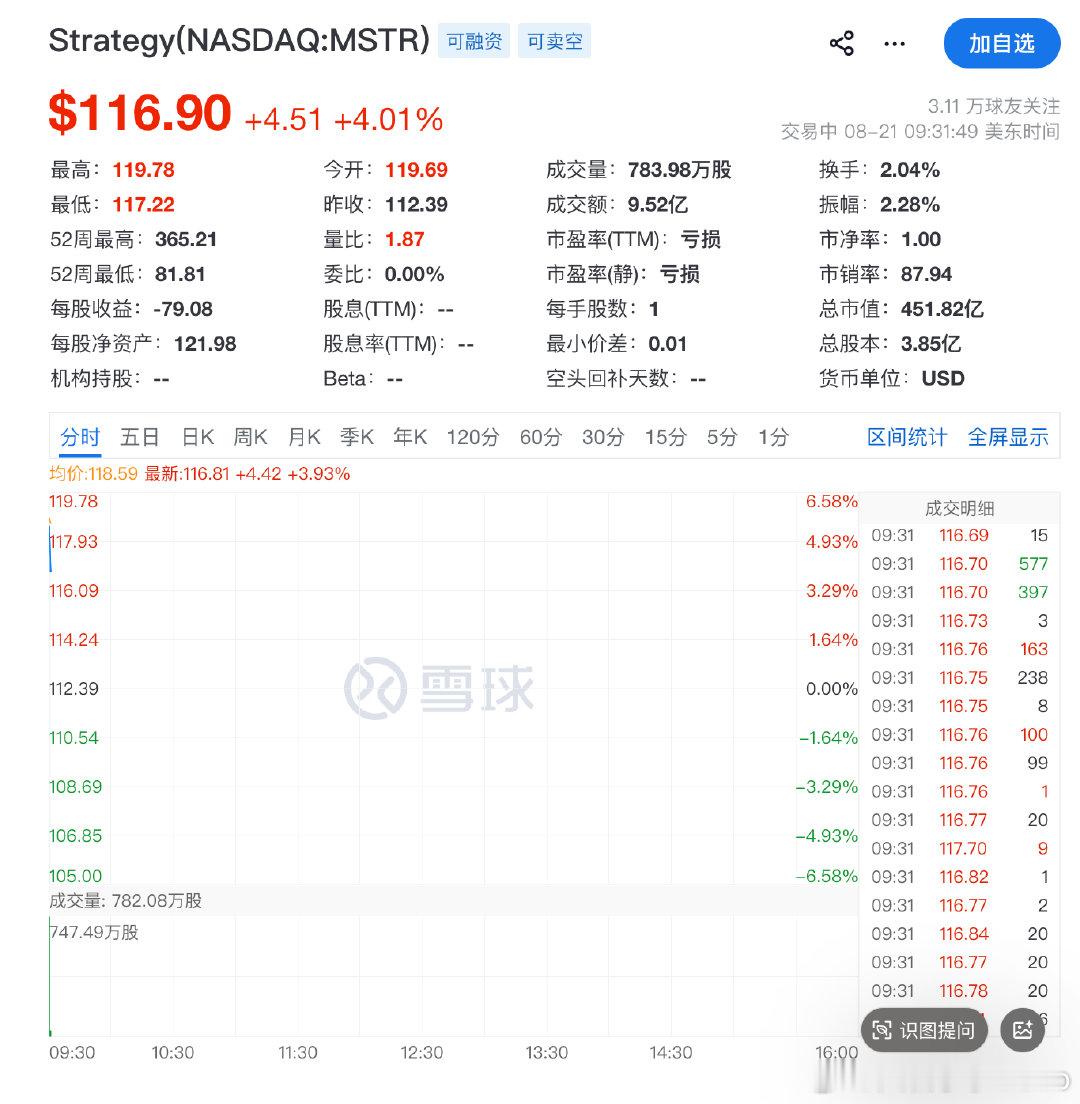Click the 每股净资产 value 121.98
This screenshot has height=1104, width=1080.
(205, 344)
